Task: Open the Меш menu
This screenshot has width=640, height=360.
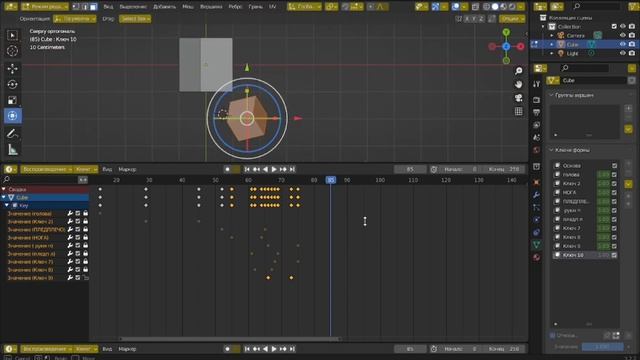Action: coord(188,7)
